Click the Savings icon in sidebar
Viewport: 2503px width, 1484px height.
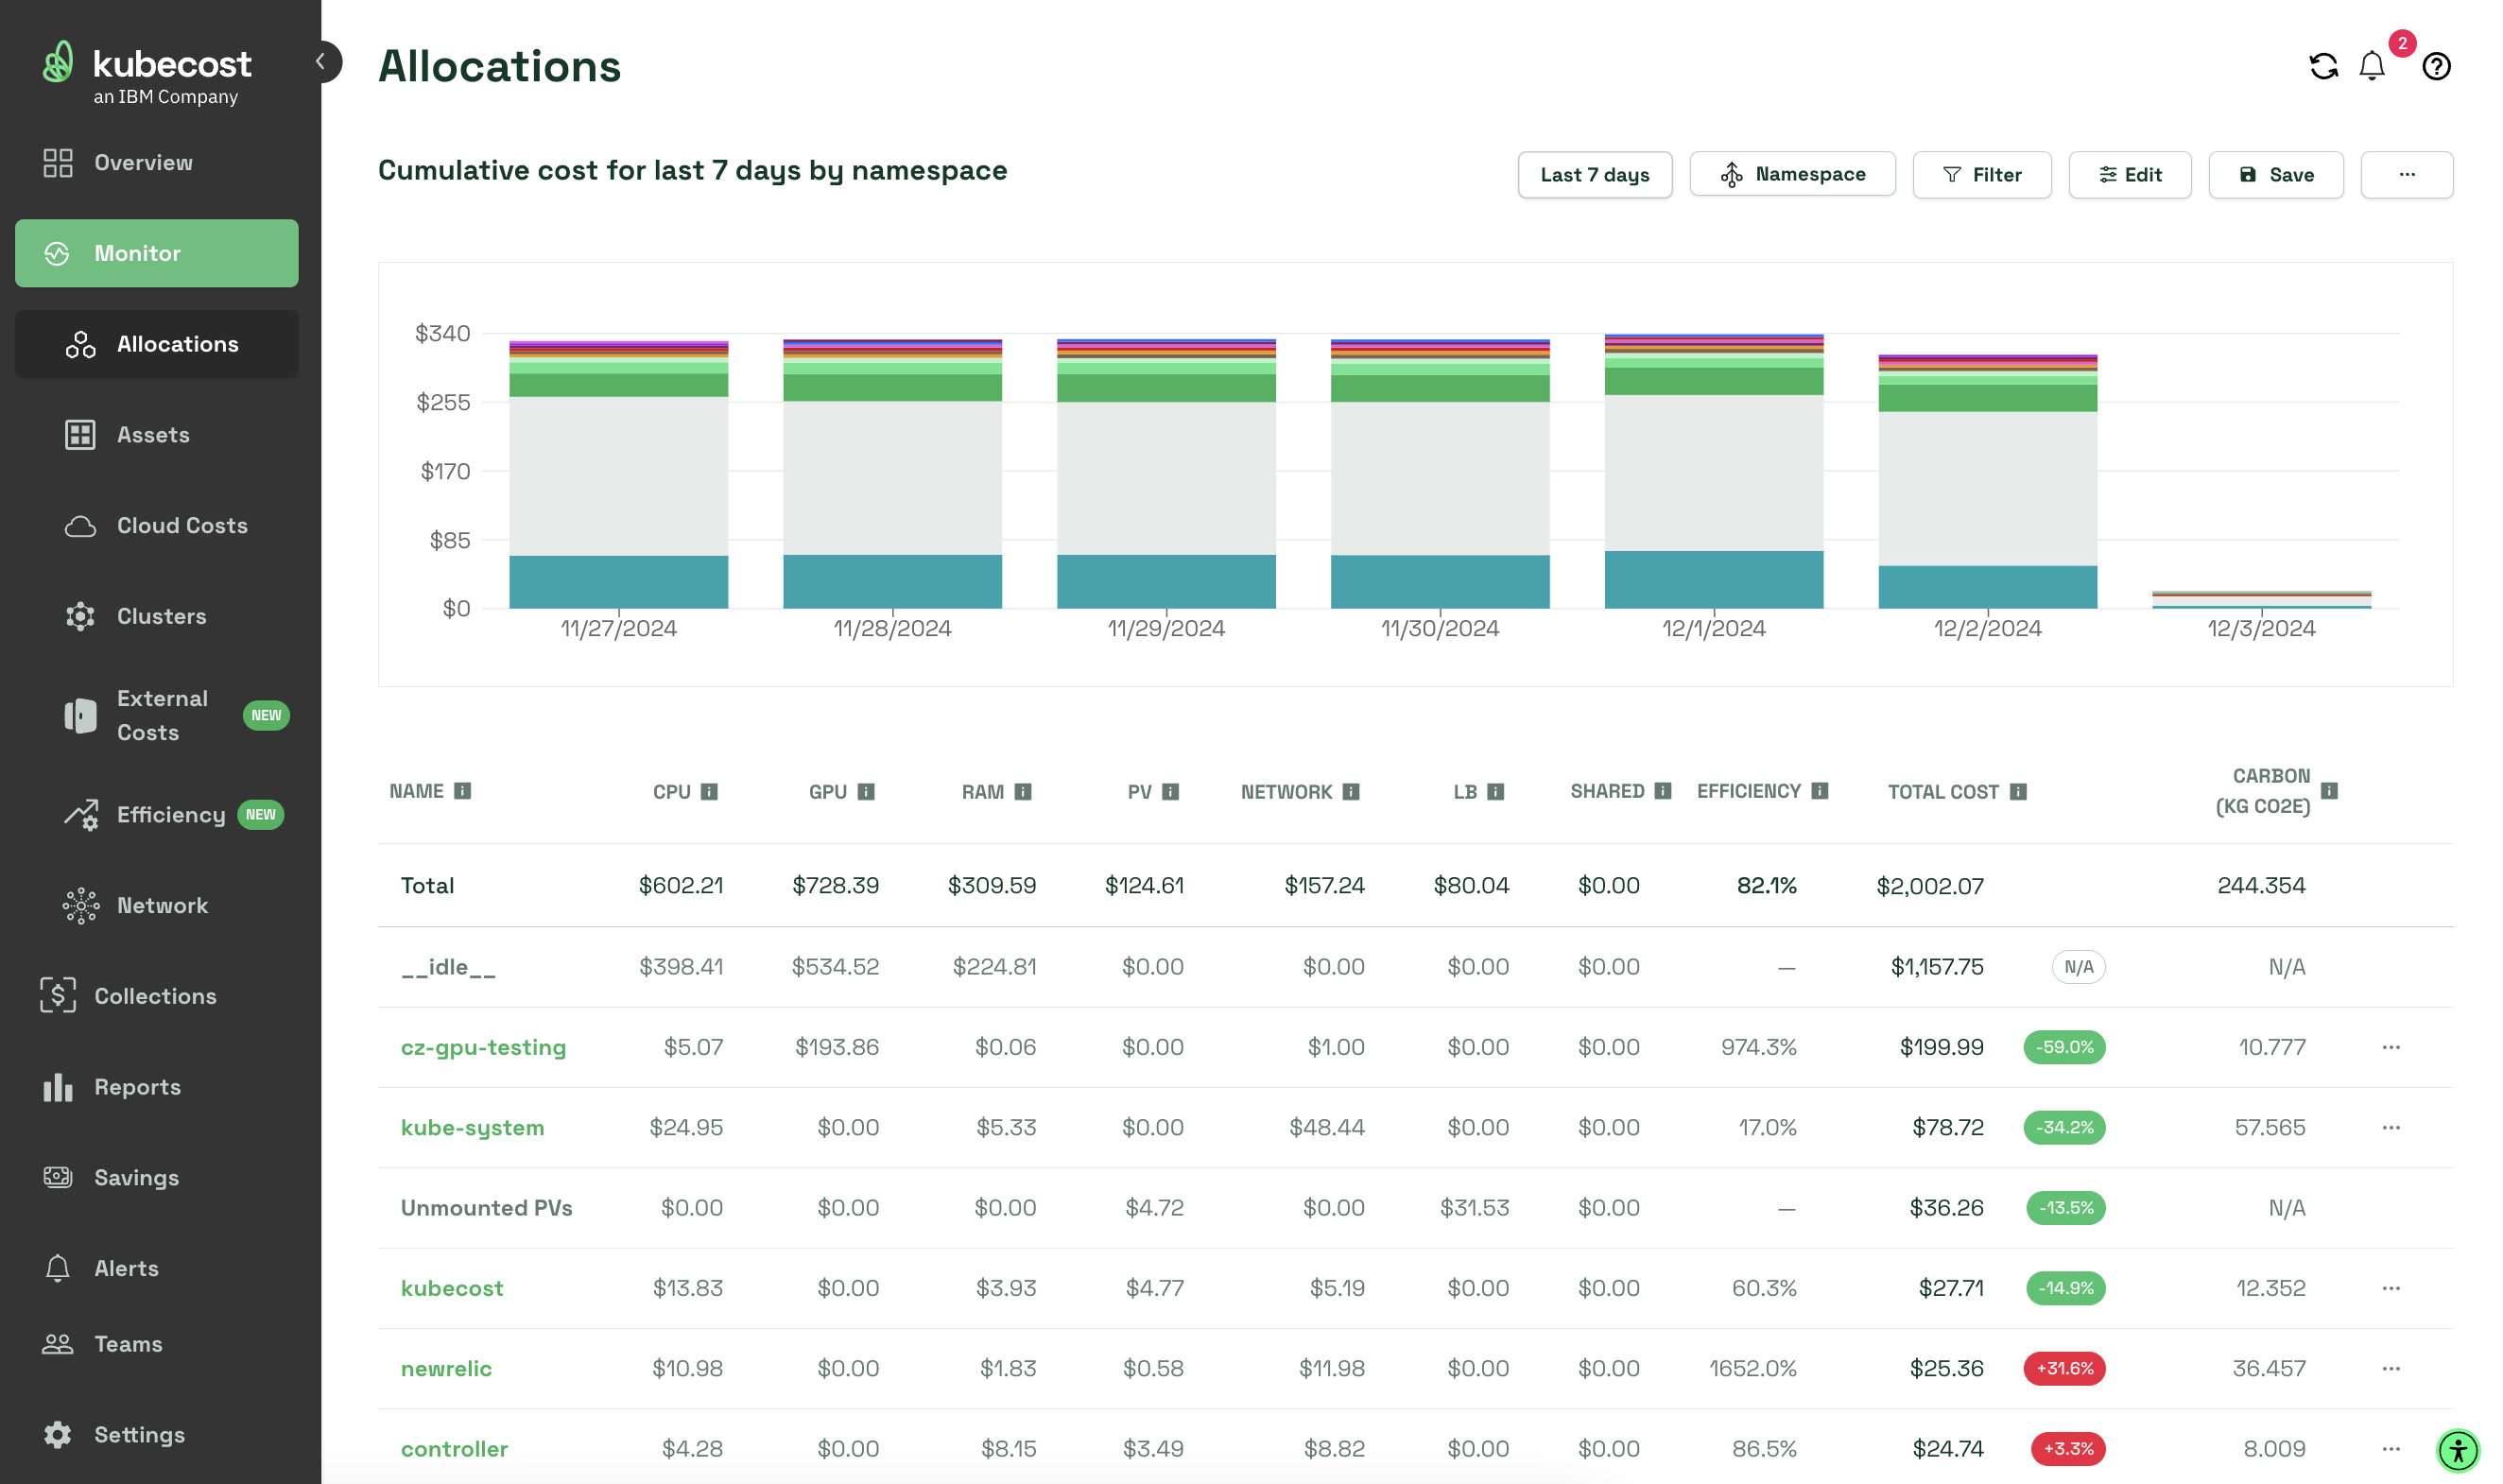point(60,1177)
